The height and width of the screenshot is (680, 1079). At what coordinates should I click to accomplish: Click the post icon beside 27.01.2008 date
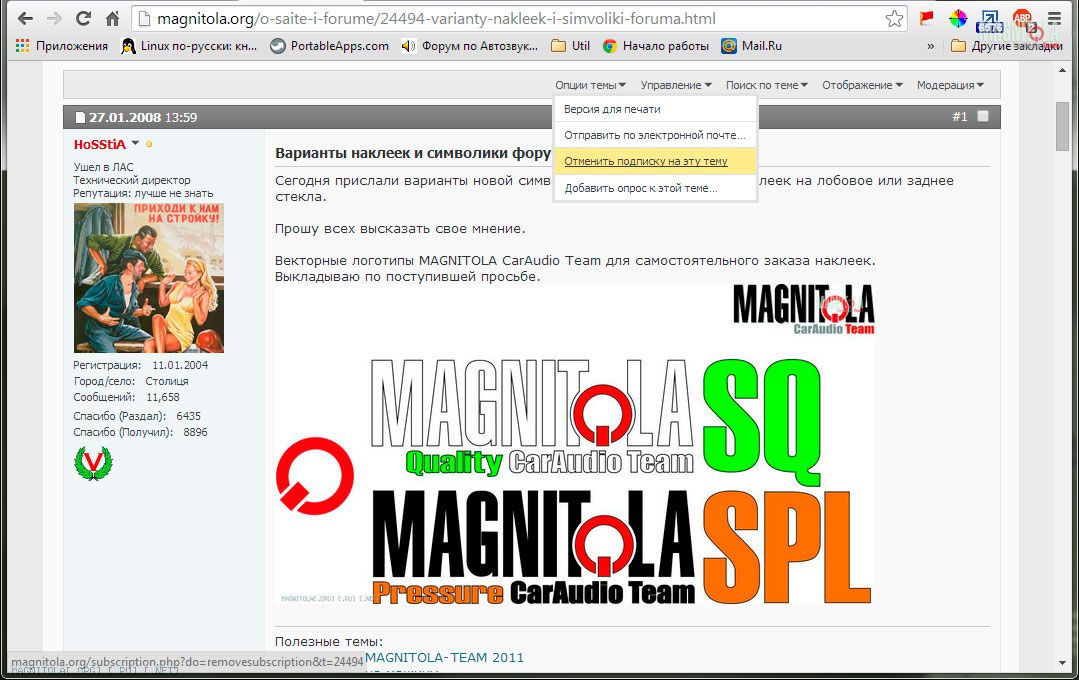coord(80,118)
